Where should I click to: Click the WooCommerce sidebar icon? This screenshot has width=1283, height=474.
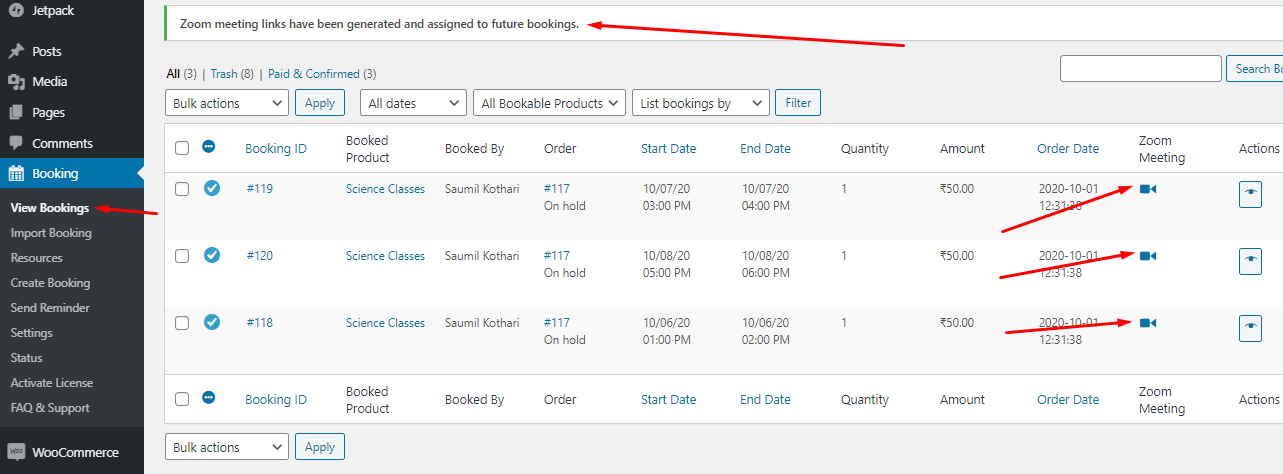(x=16, y=452)
